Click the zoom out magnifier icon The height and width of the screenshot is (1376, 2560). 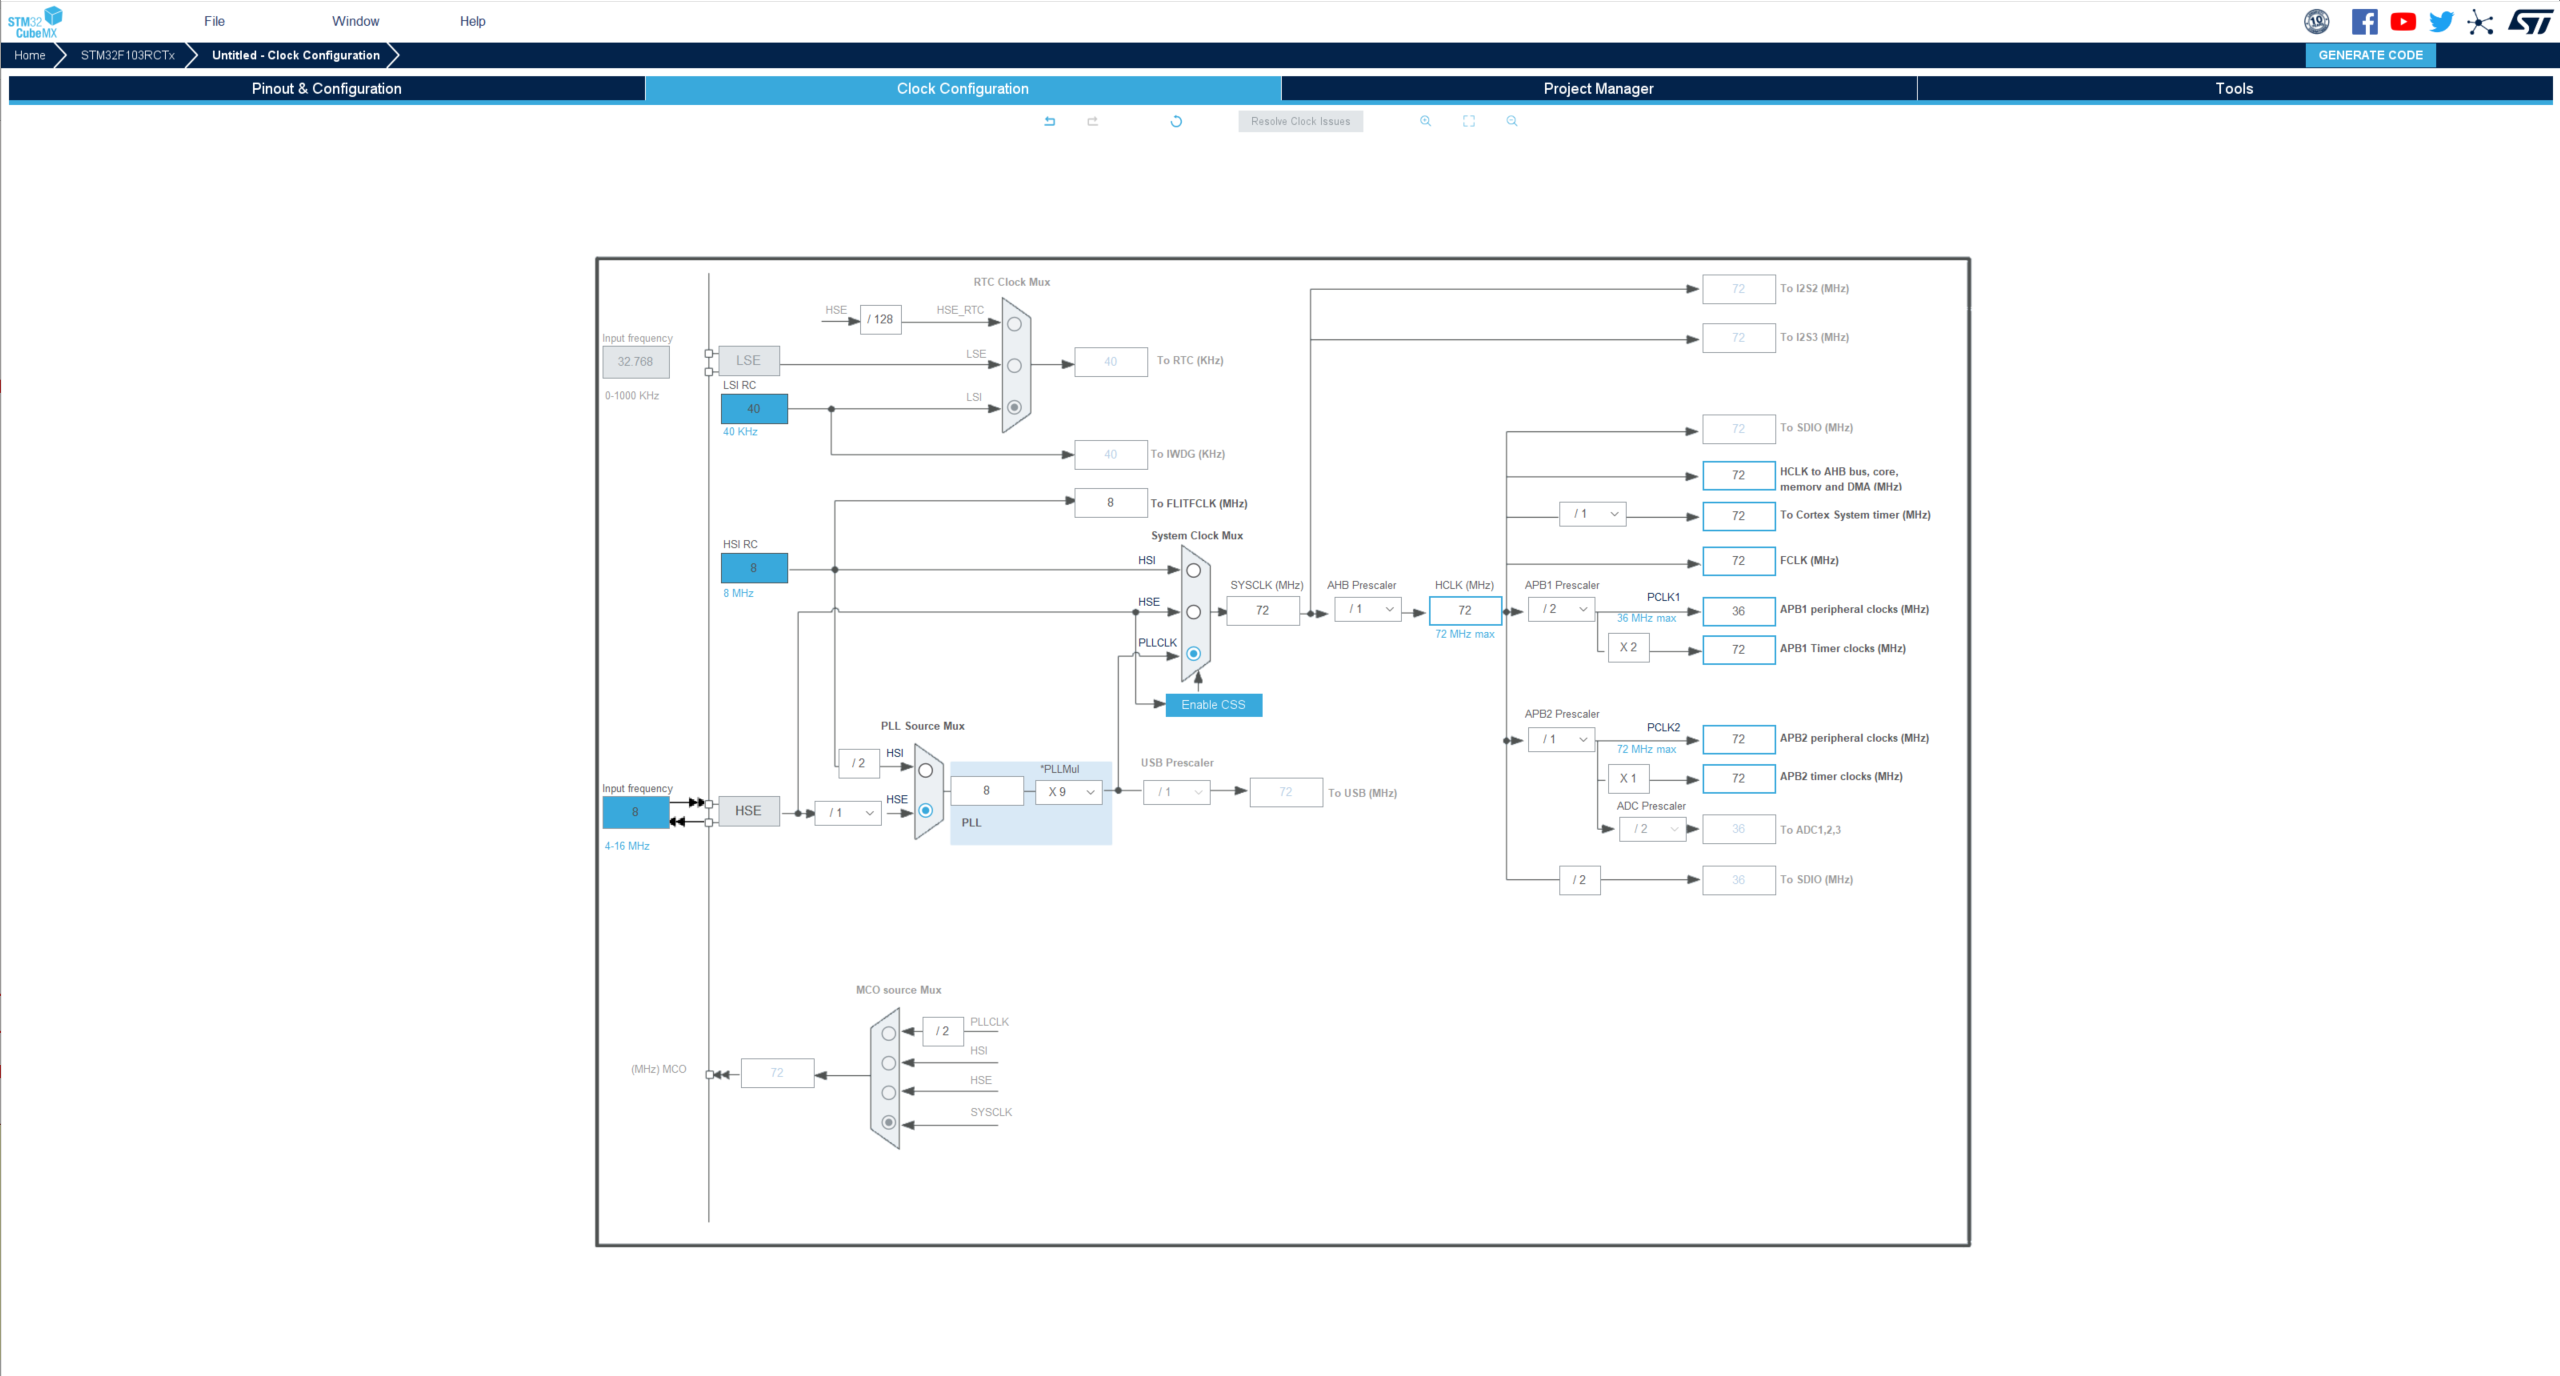pyautogui.click(x=1512, y=121)
